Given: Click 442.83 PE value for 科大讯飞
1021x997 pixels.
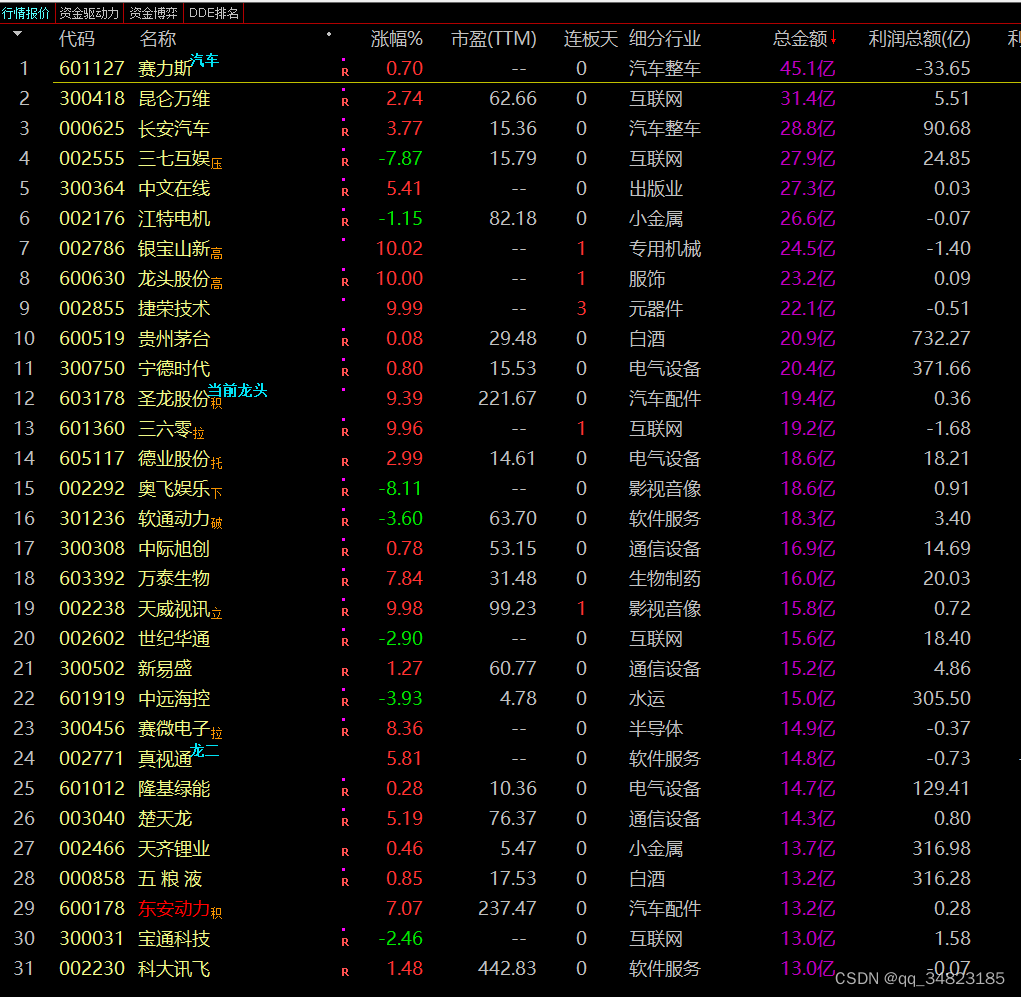Looking at the screenshot, I should [x=507, y=968].
